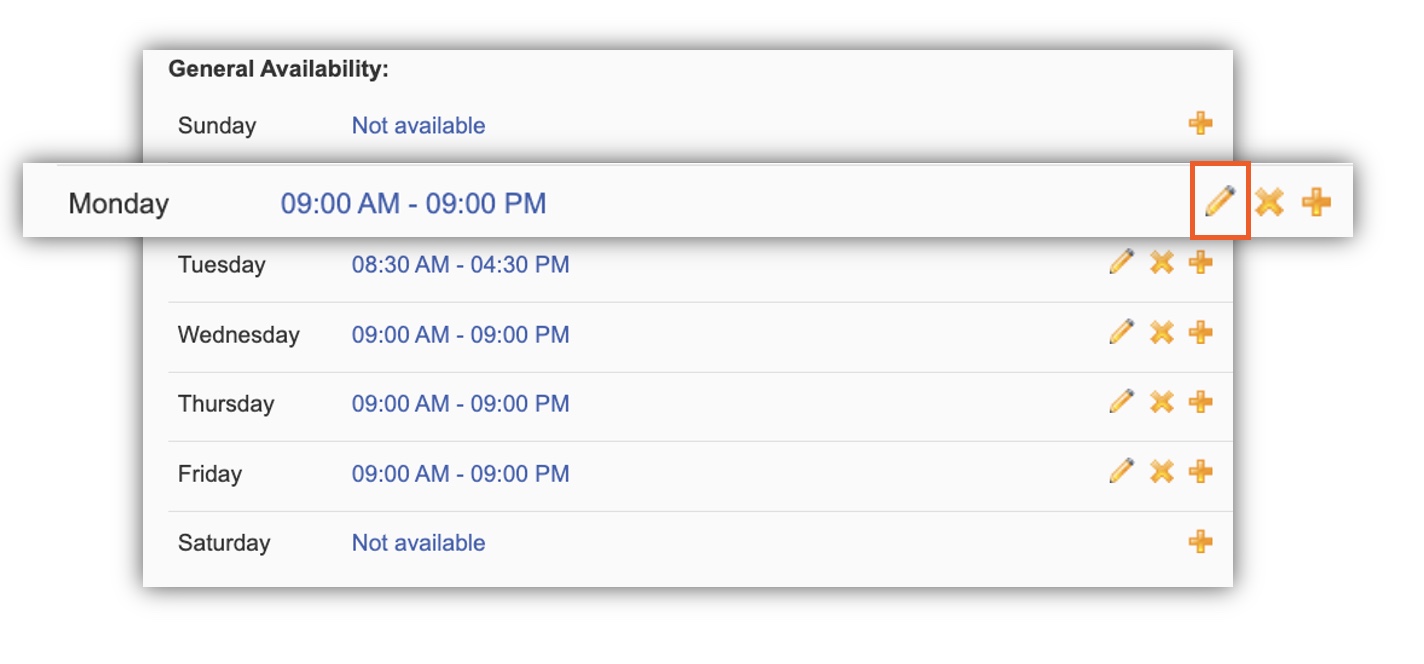Edit Monday availability with pencil icon
Viewport: 1424px width, 664px height.
[x=1220, y=202]
